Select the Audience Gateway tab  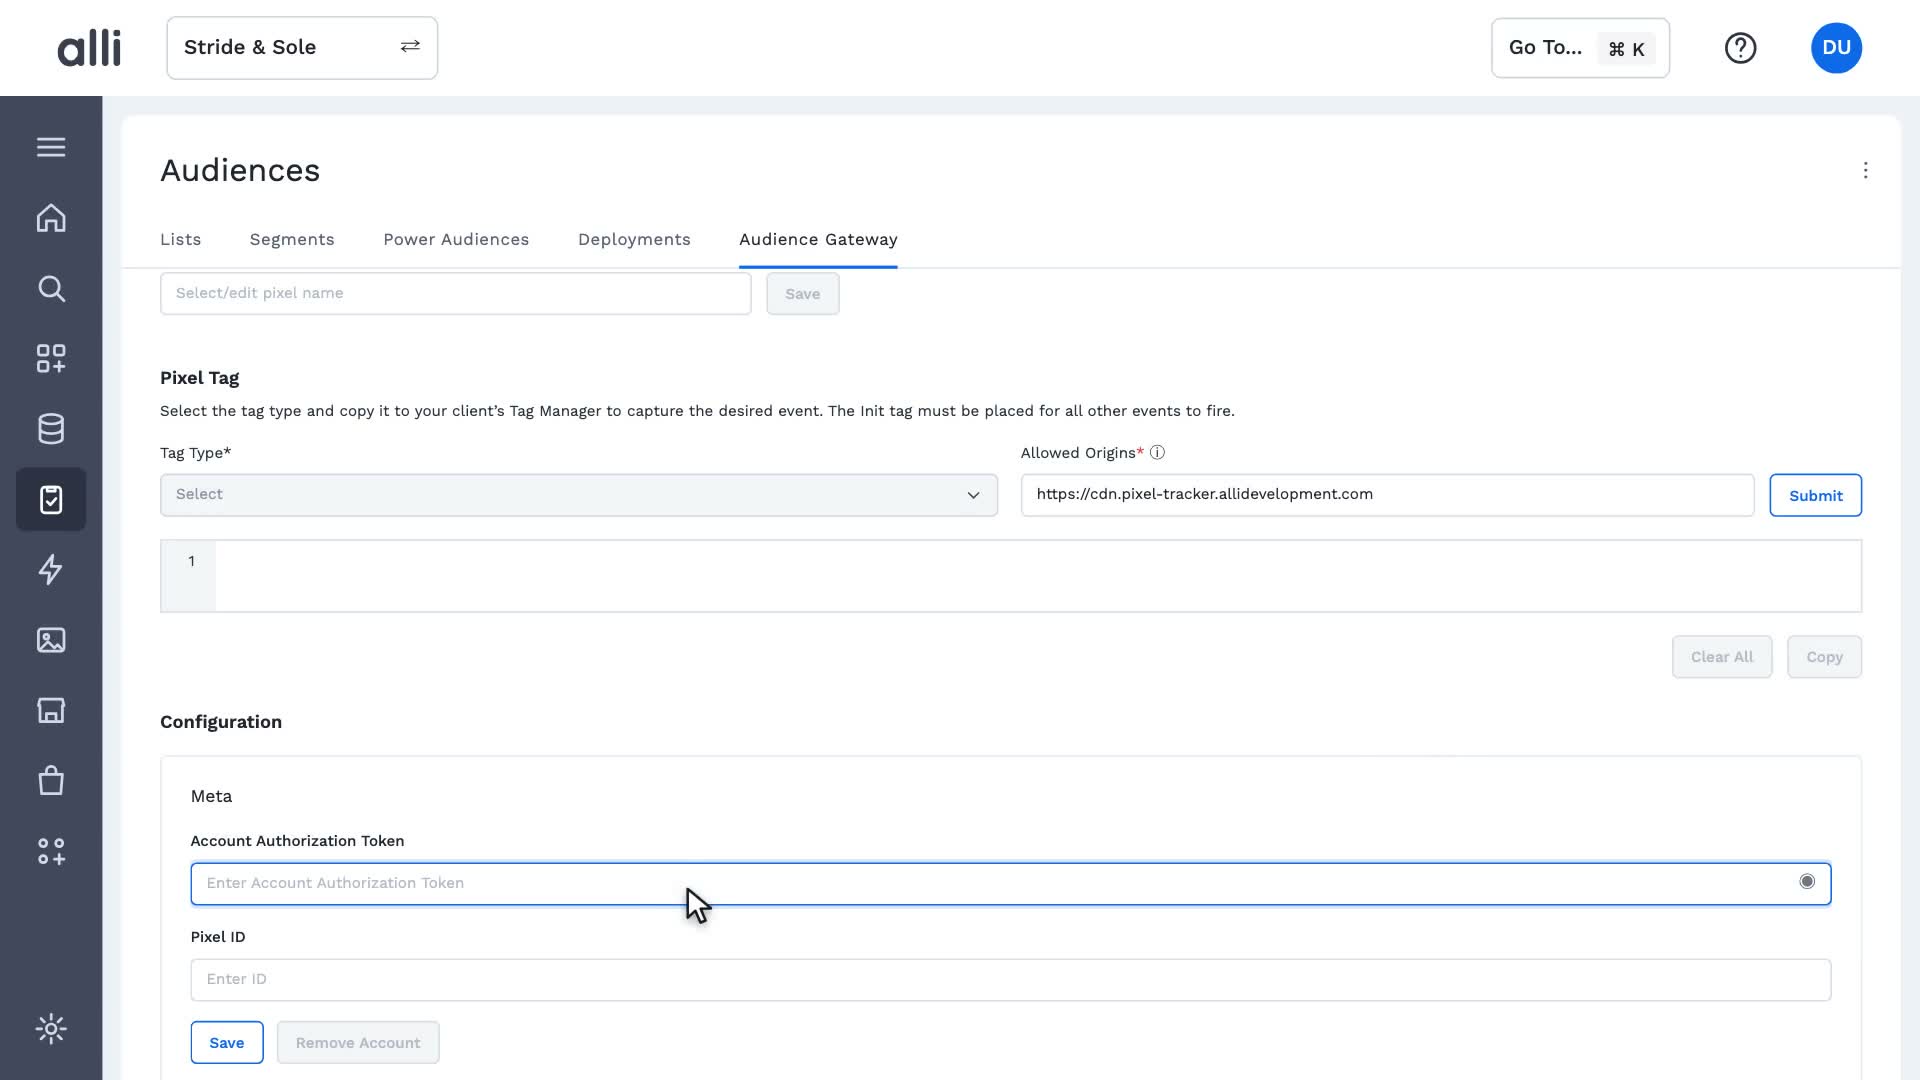(818, 240)
